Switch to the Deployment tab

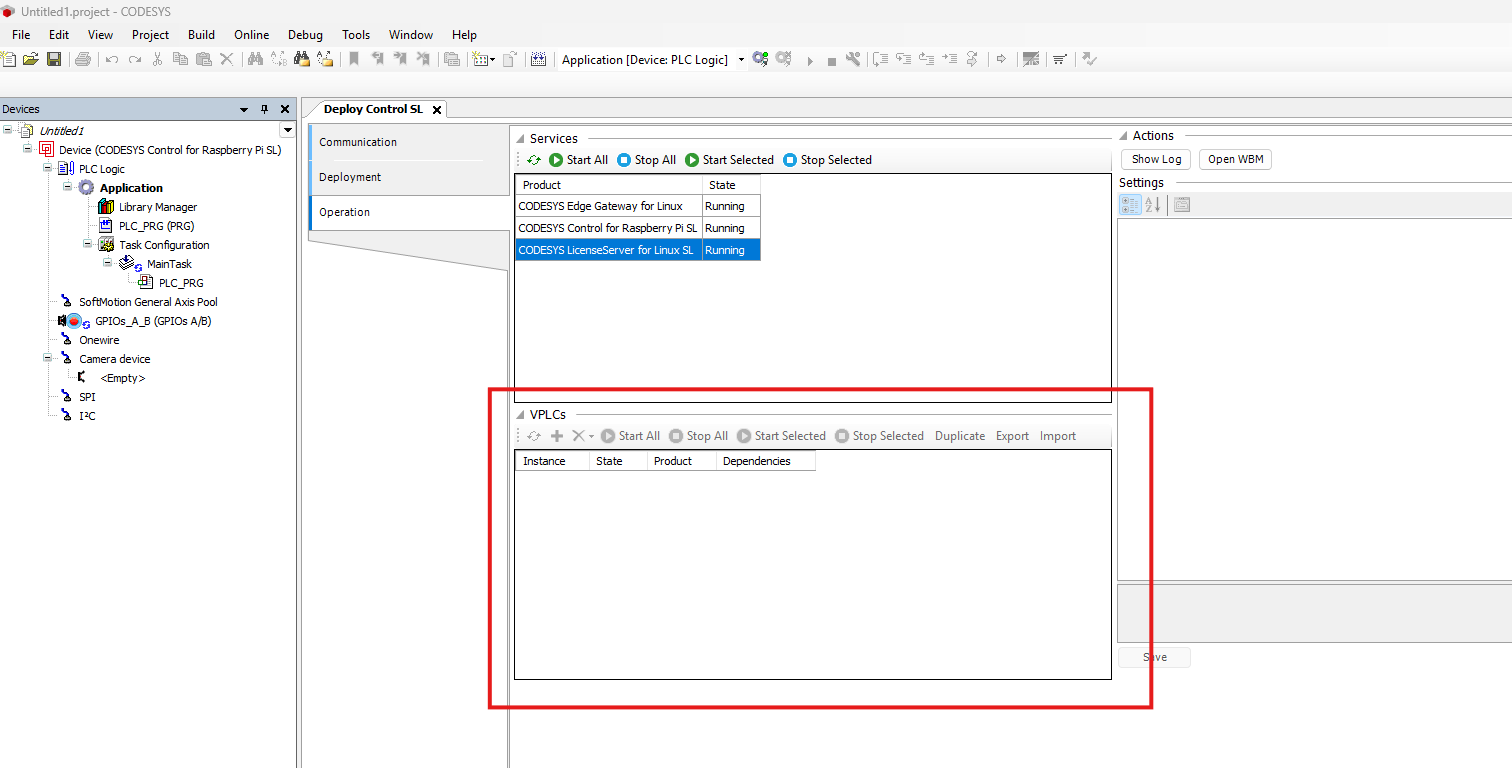click(350, 177)
